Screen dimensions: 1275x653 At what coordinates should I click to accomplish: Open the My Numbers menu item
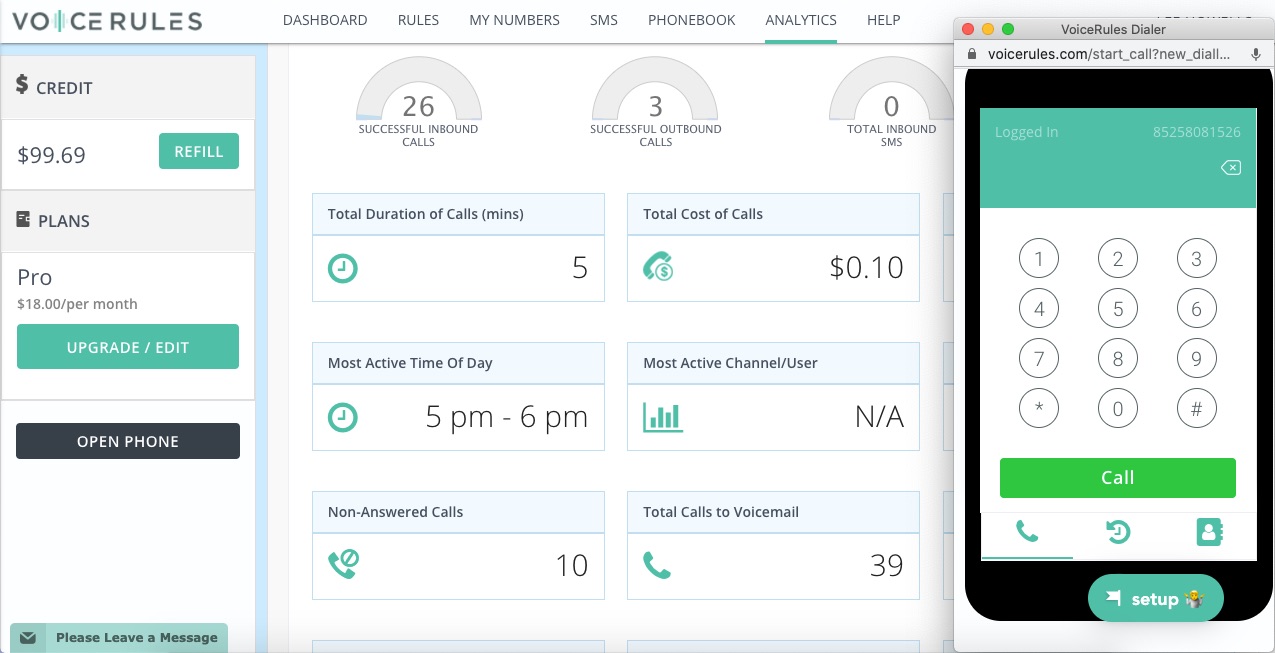(514, 20)
